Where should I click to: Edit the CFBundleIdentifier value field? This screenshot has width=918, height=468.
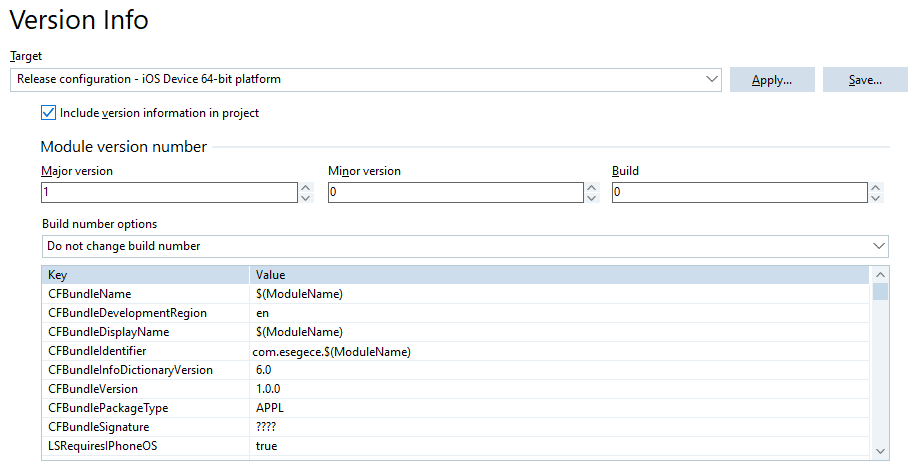click(560, 351)
